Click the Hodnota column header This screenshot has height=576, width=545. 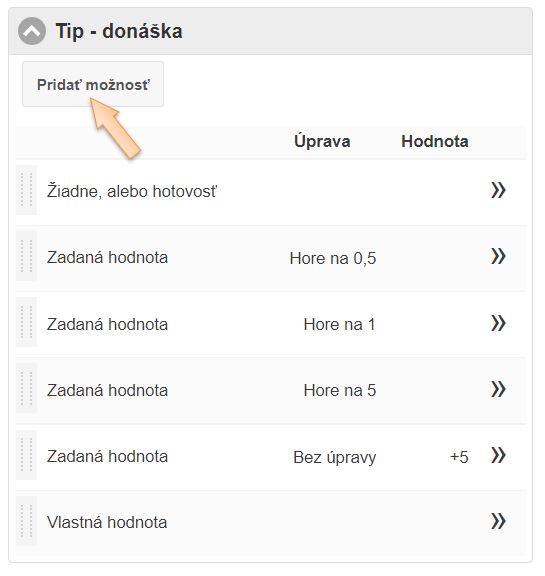(x=435, y=141)
